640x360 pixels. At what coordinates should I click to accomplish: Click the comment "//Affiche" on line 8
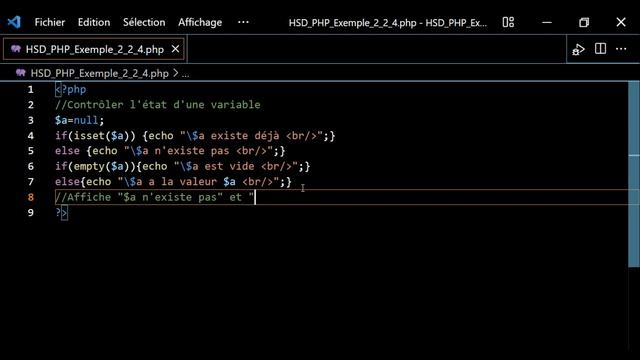pos(83,198)
